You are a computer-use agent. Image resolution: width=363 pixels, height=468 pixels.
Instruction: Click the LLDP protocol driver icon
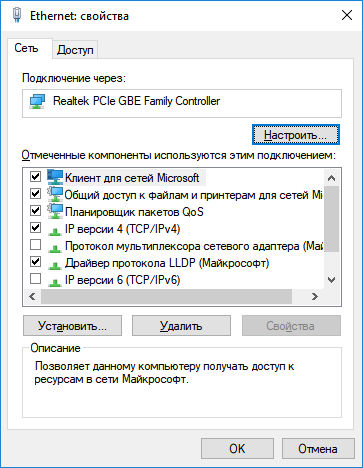(54, 265)
